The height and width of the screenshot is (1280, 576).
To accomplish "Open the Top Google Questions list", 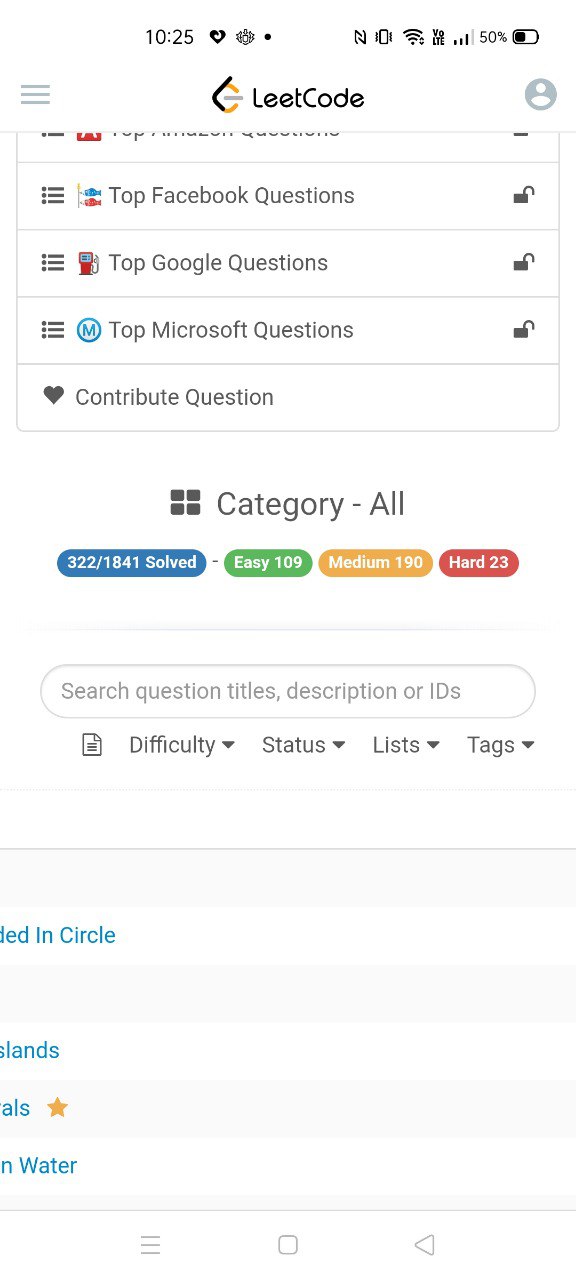I will 288,263.
